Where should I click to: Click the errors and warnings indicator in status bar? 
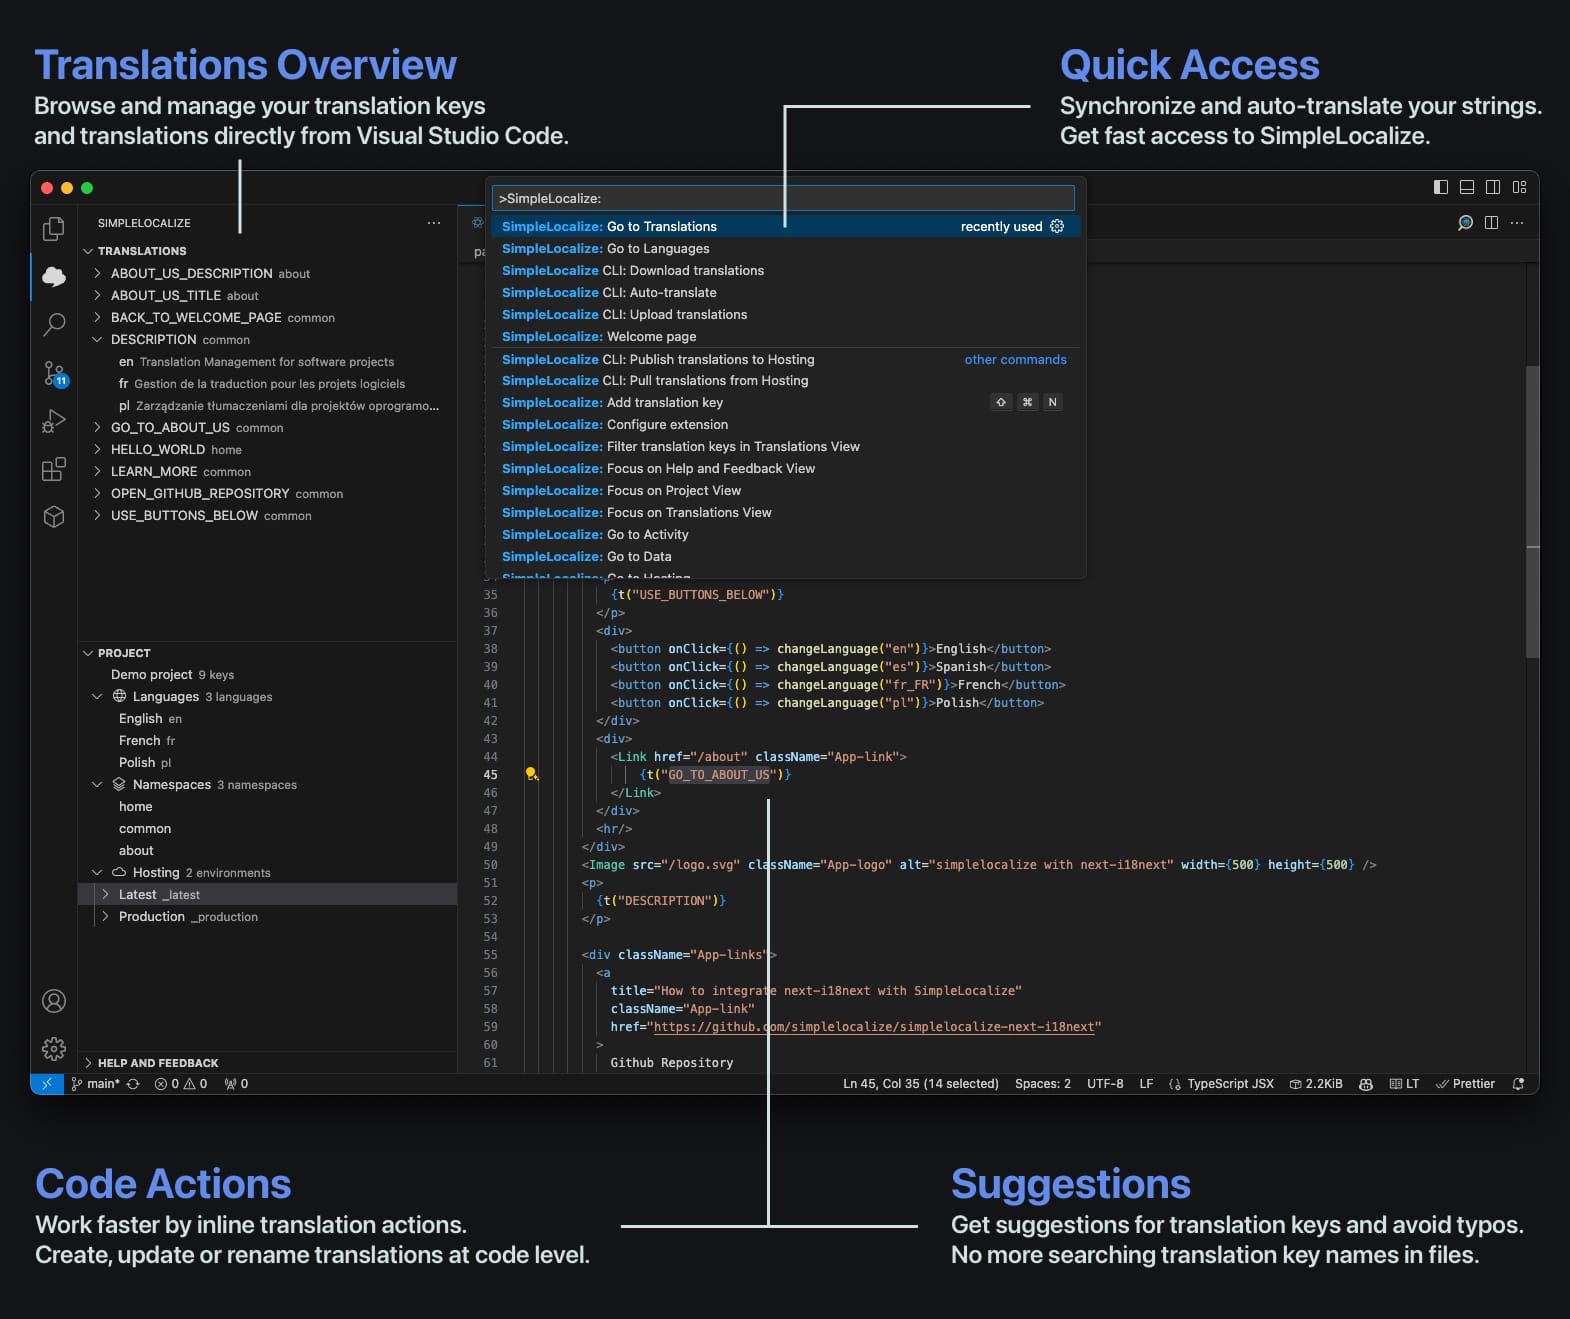click(x=181, y=1084)
